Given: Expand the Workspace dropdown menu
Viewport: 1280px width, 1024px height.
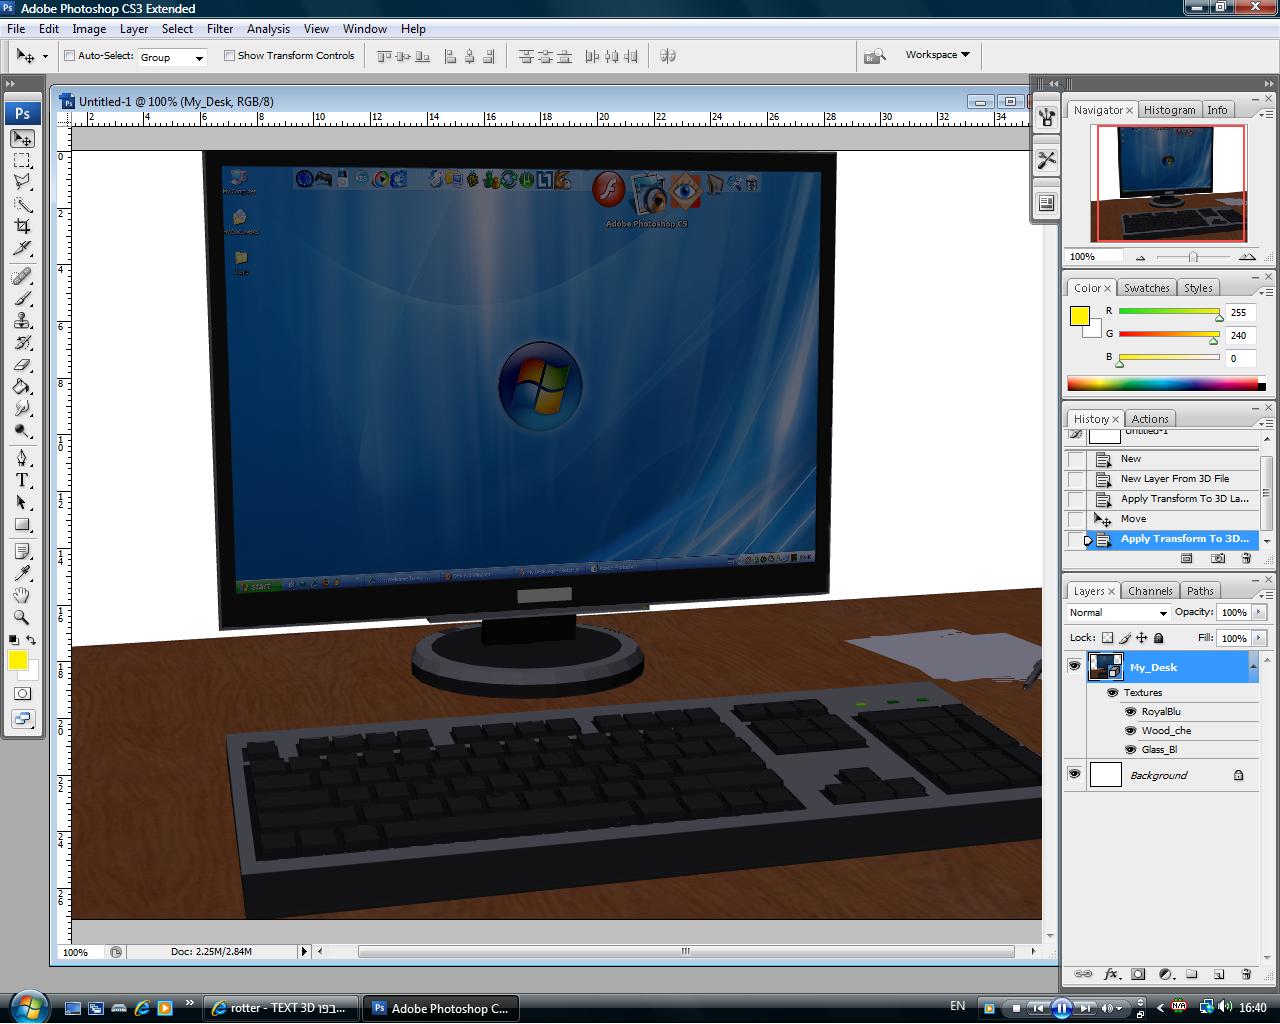Looking at the screenshot, I should point(937,55).
